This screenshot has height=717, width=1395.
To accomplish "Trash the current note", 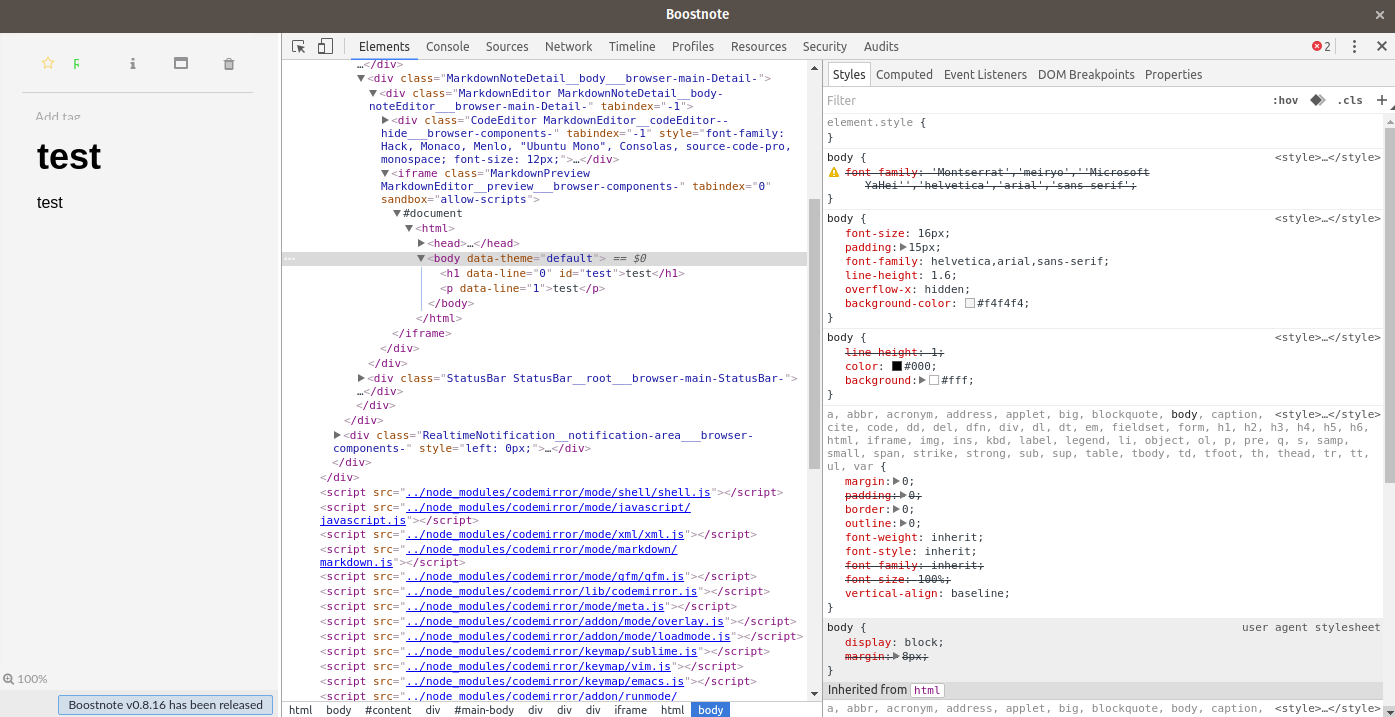I will point(229,63).
